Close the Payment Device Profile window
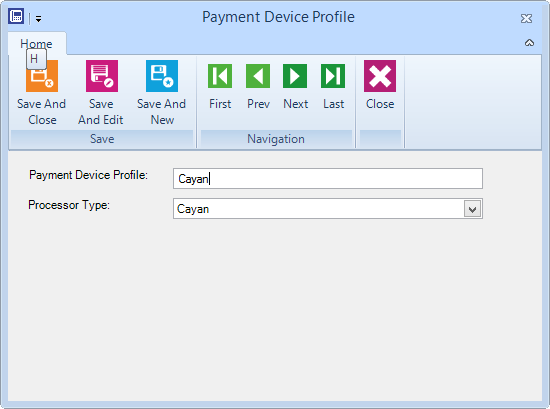The width and height of the screenshot is (550, 409). click(526, 18)
